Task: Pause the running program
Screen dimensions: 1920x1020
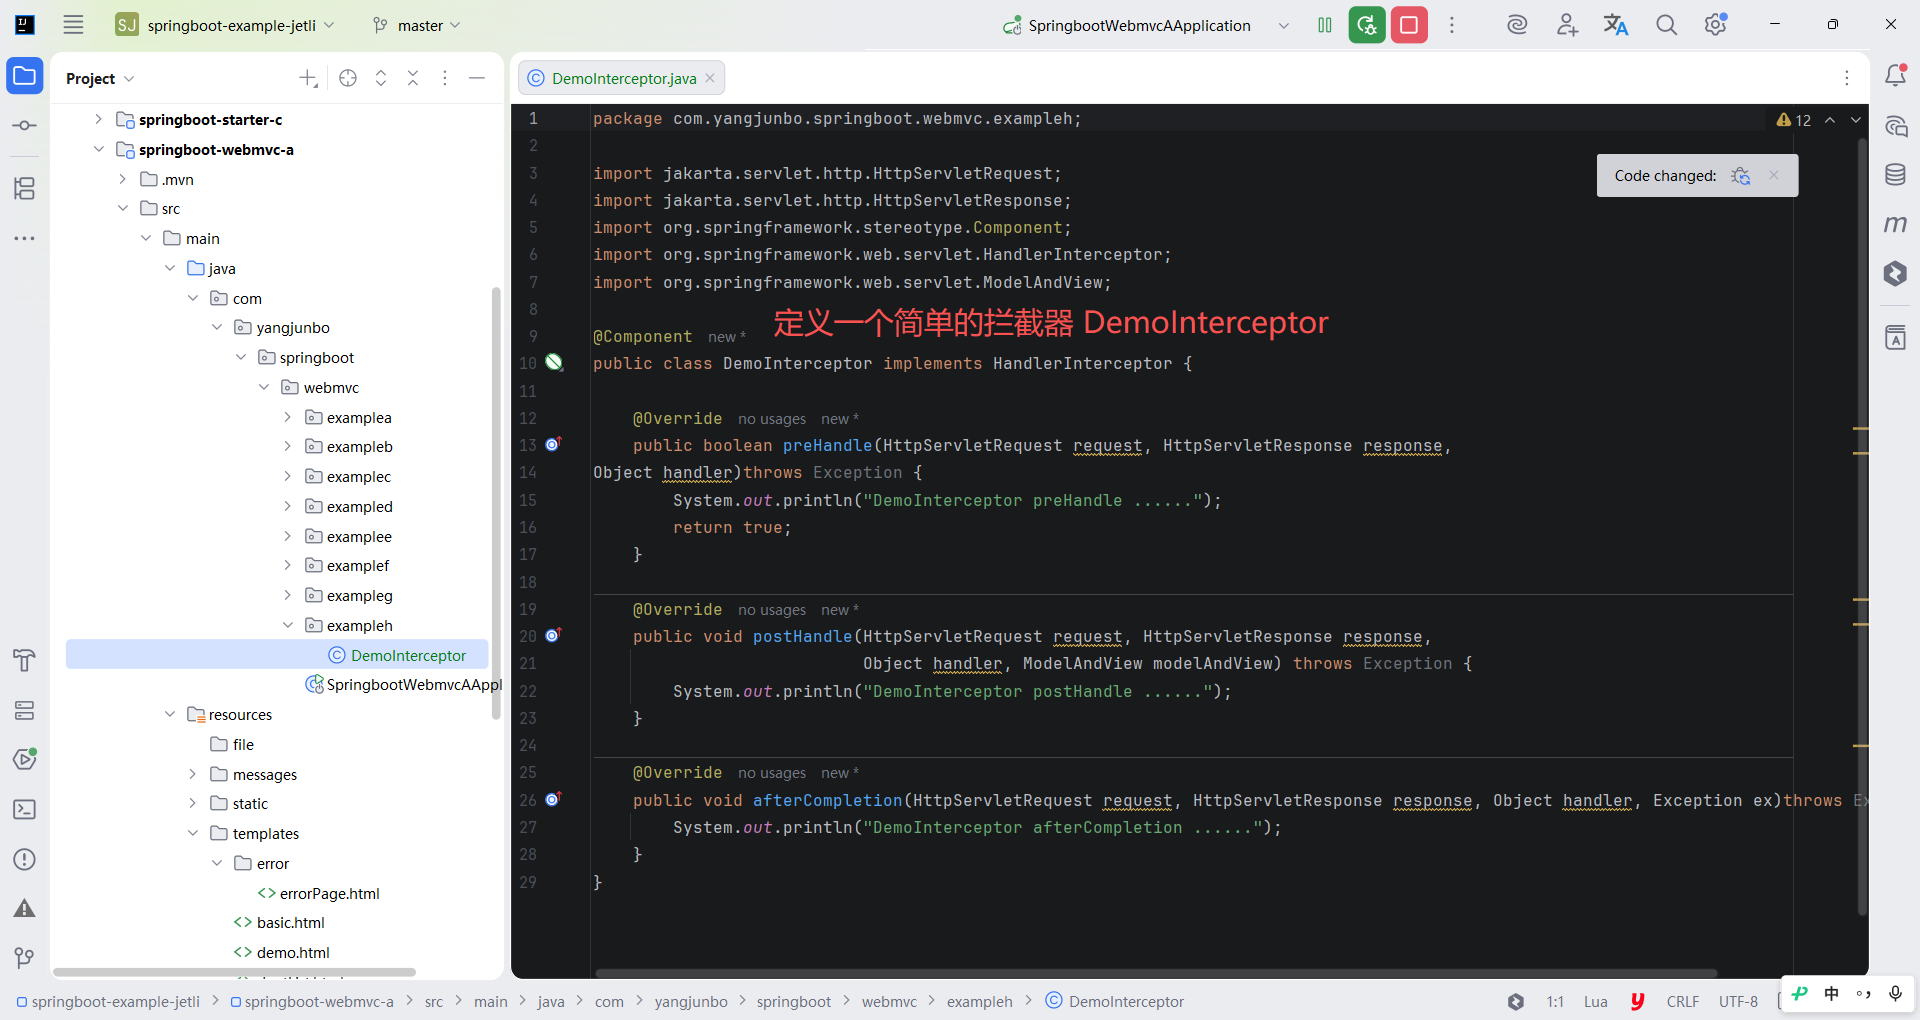Action: pyautogui.click(x=1325, y=25)
